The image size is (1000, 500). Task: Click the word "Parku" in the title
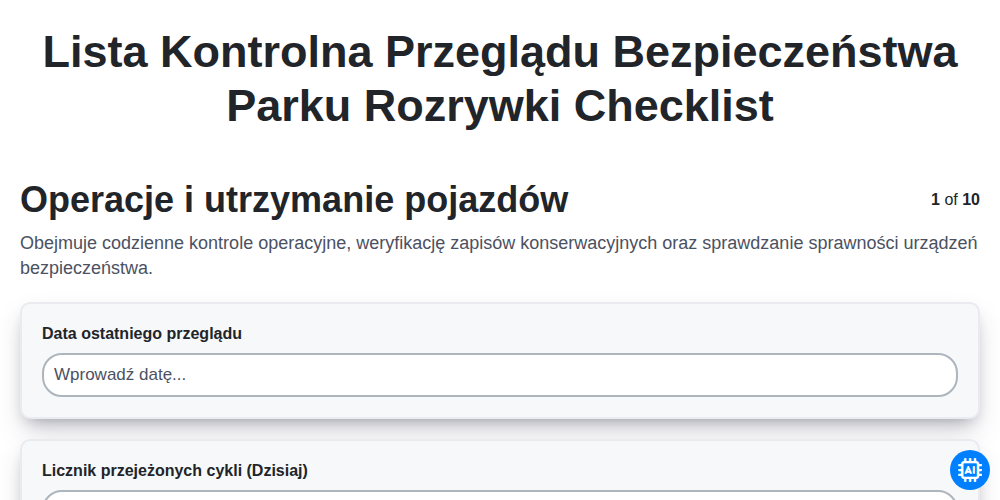click(x=289, y=107)
